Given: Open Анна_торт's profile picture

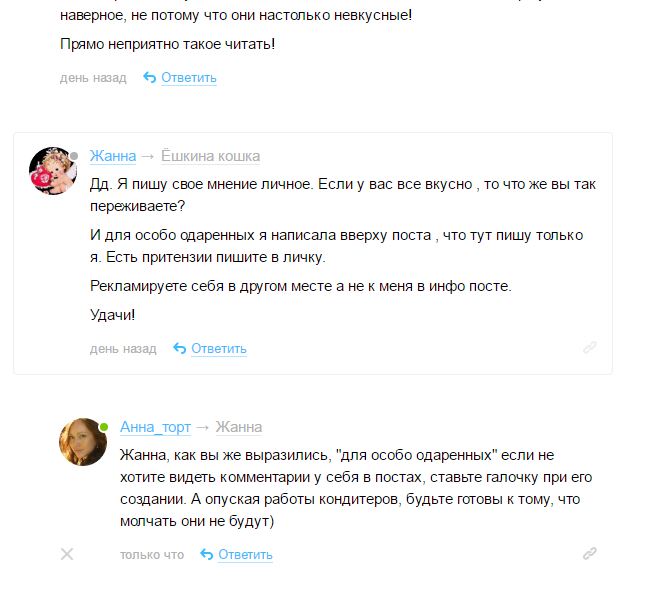Looking at the screenshot, I should [x=83, y=442].
